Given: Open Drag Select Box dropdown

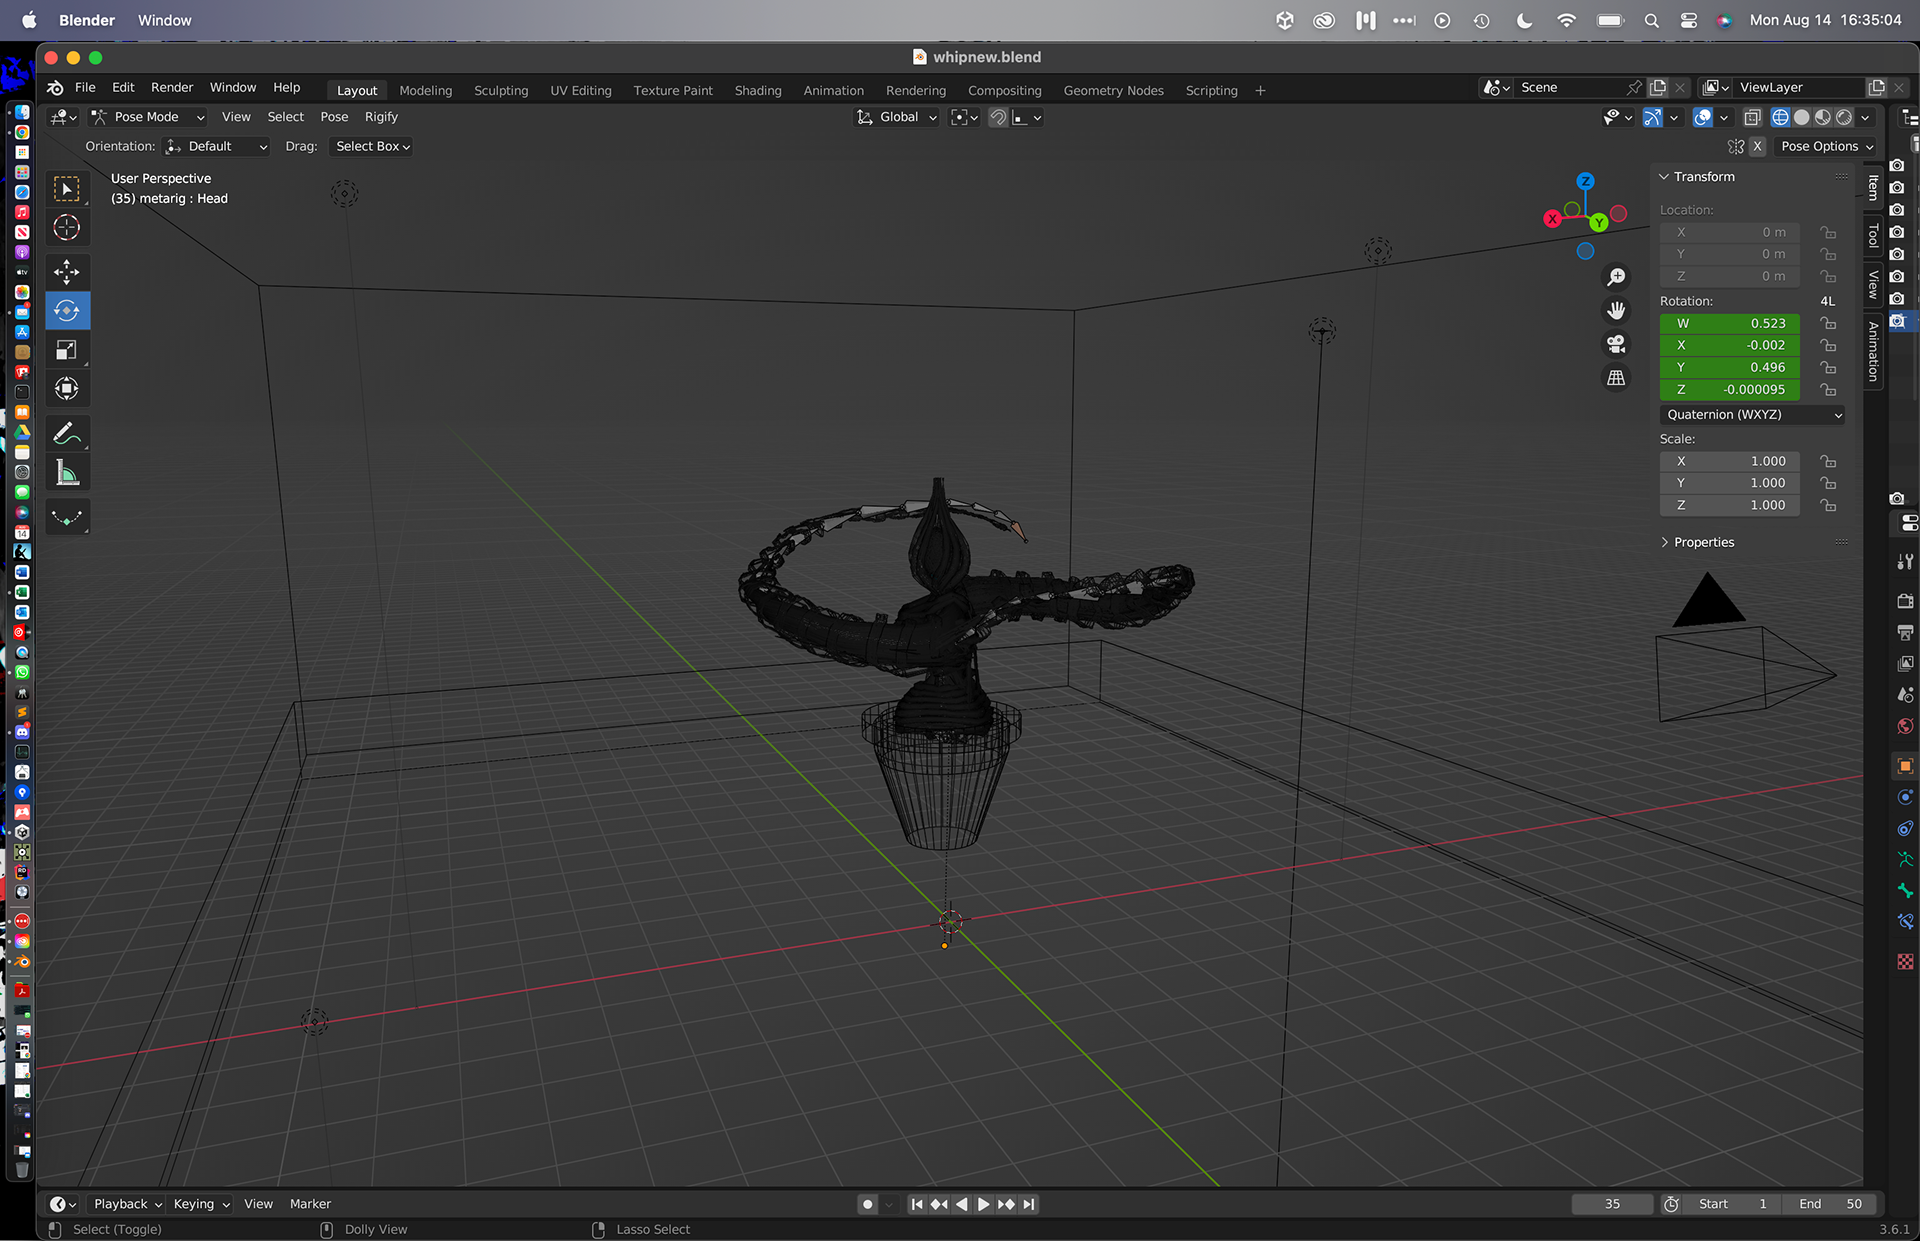Looking at the screenshot, I should (372, 146).
